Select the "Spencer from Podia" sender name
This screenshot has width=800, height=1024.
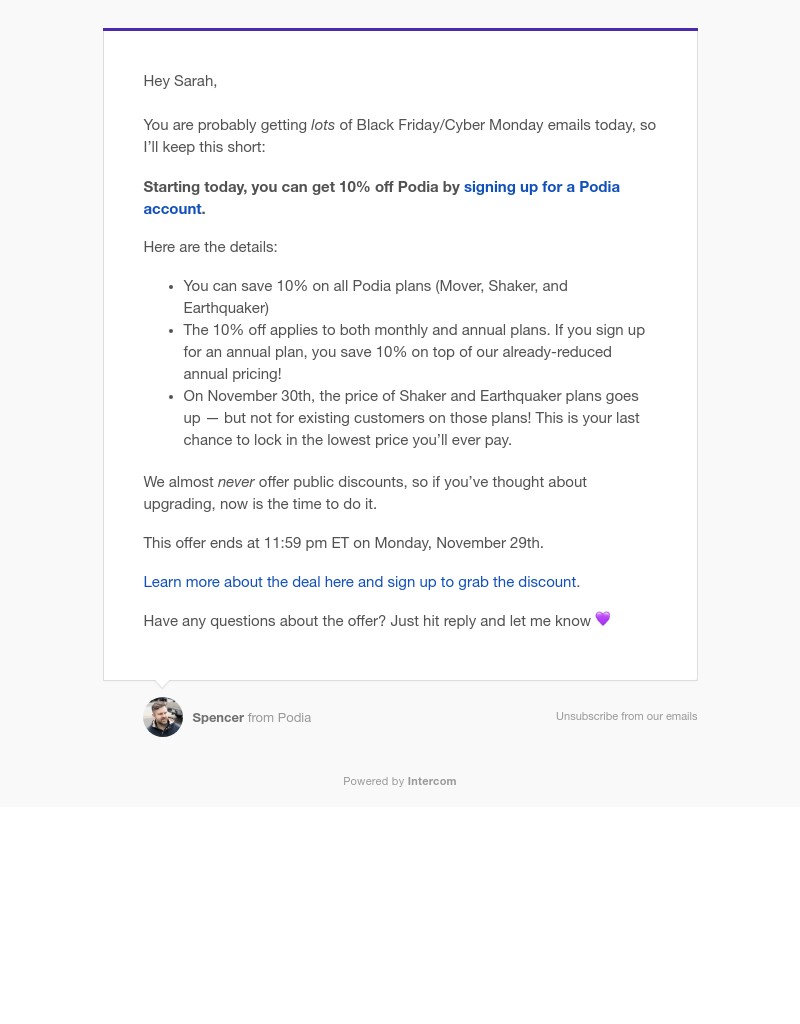(251, 718)
